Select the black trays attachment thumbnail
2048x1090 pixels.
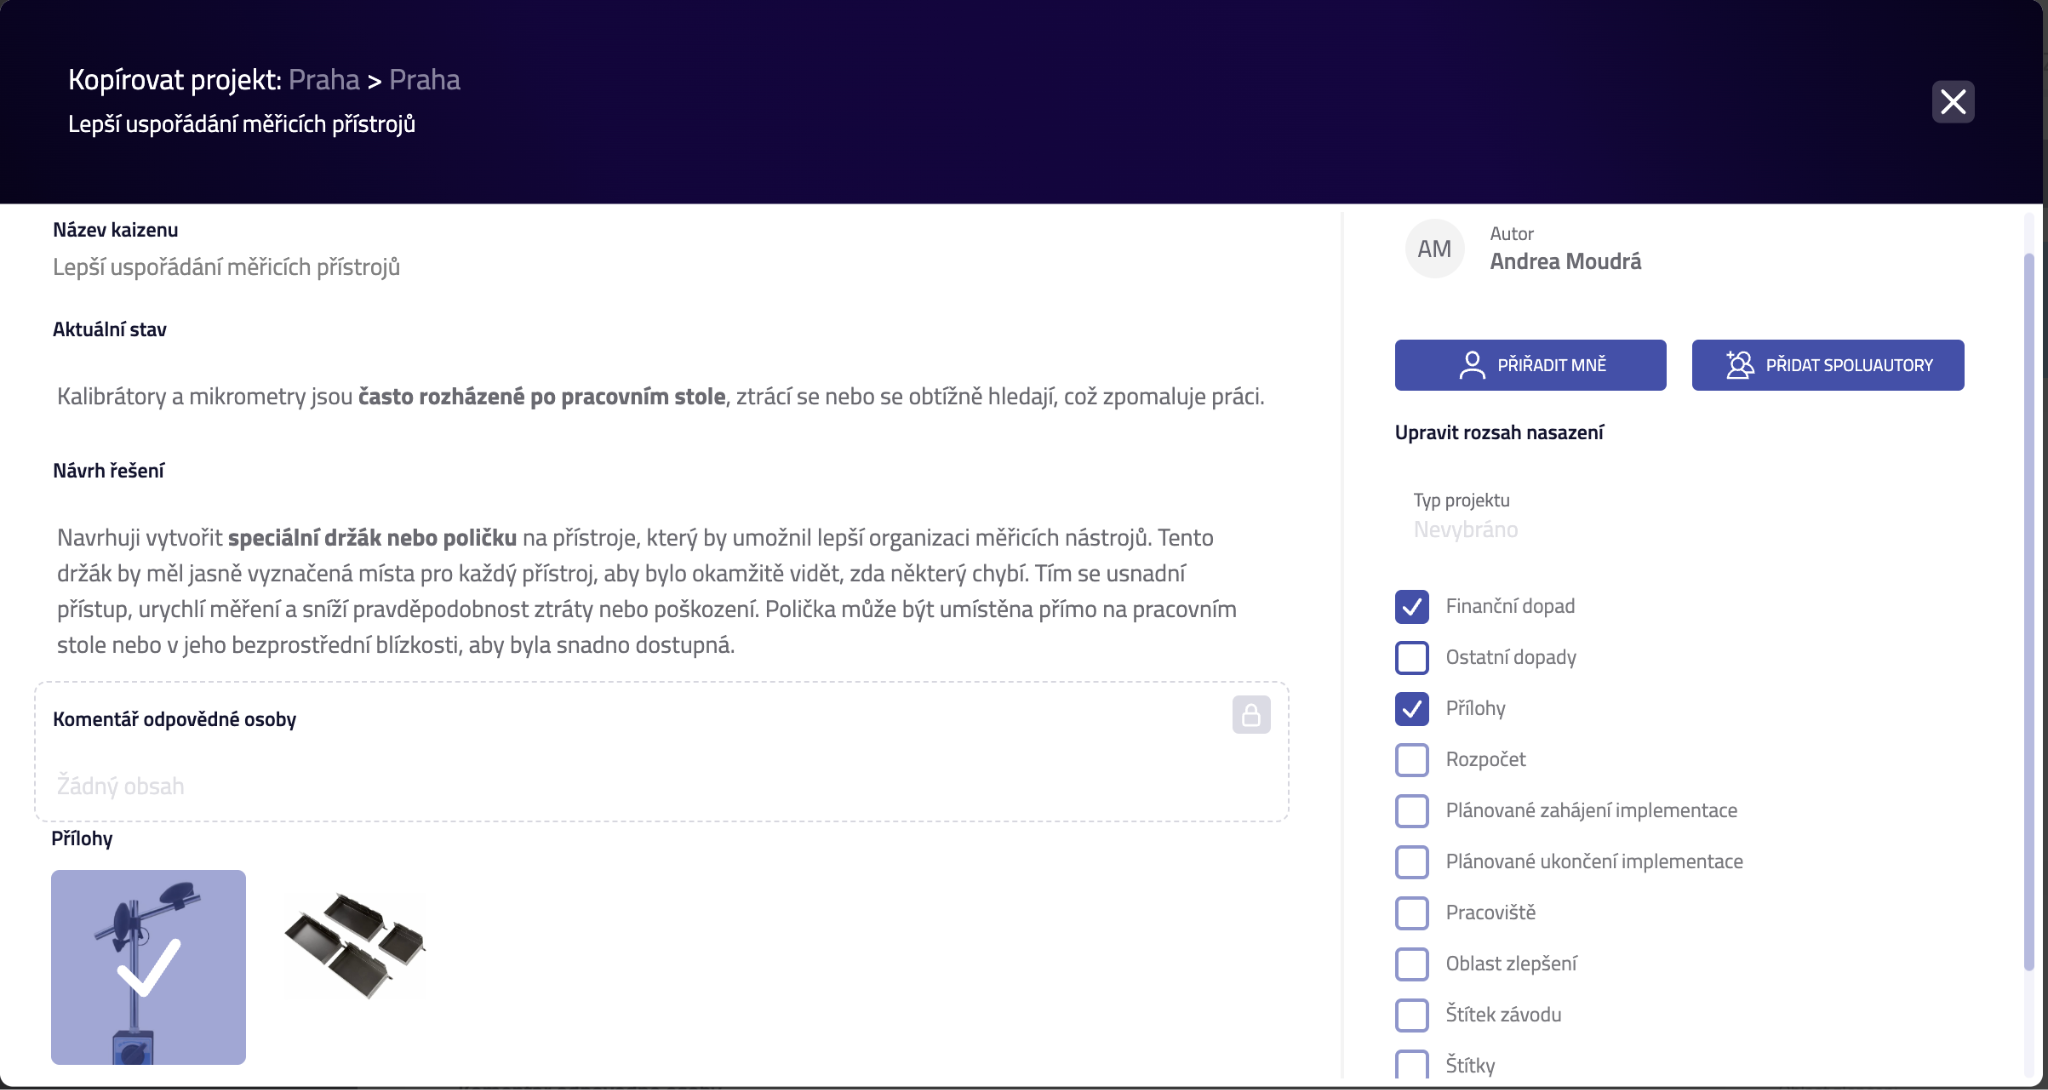pos(355,945)
